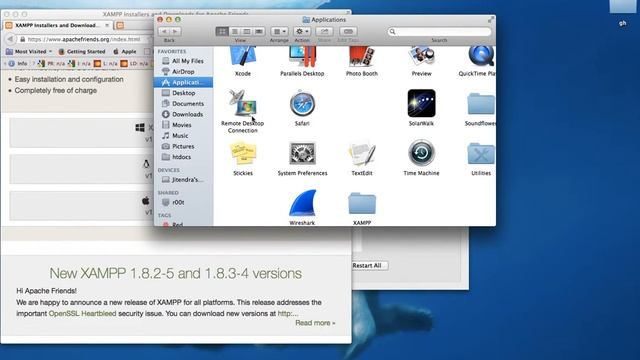640x360 pixels.
Task: Select the SolarWalk app icon
Action: click(421, 103)
